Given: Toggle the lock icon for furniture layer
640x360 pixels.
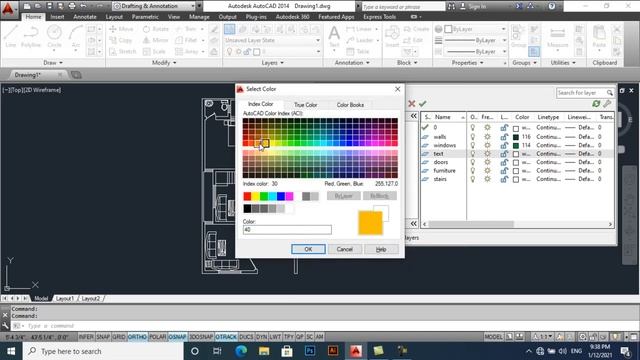Looking at the screenshot, I should tap(504, 171).
